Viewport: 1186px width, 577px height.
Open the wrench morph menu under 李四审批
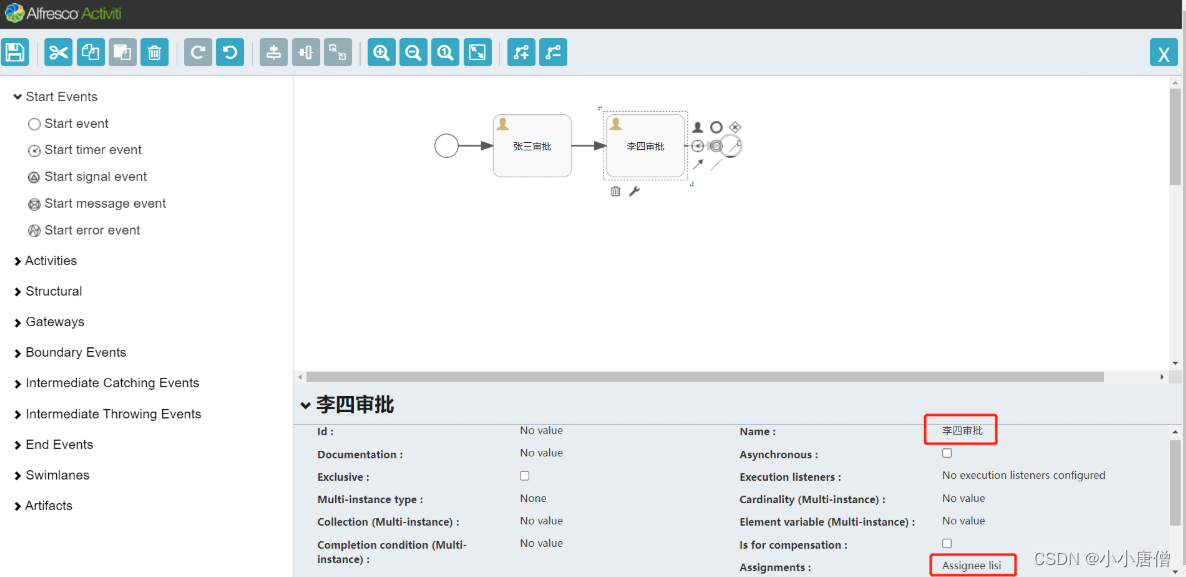click(x=633, y=190)
